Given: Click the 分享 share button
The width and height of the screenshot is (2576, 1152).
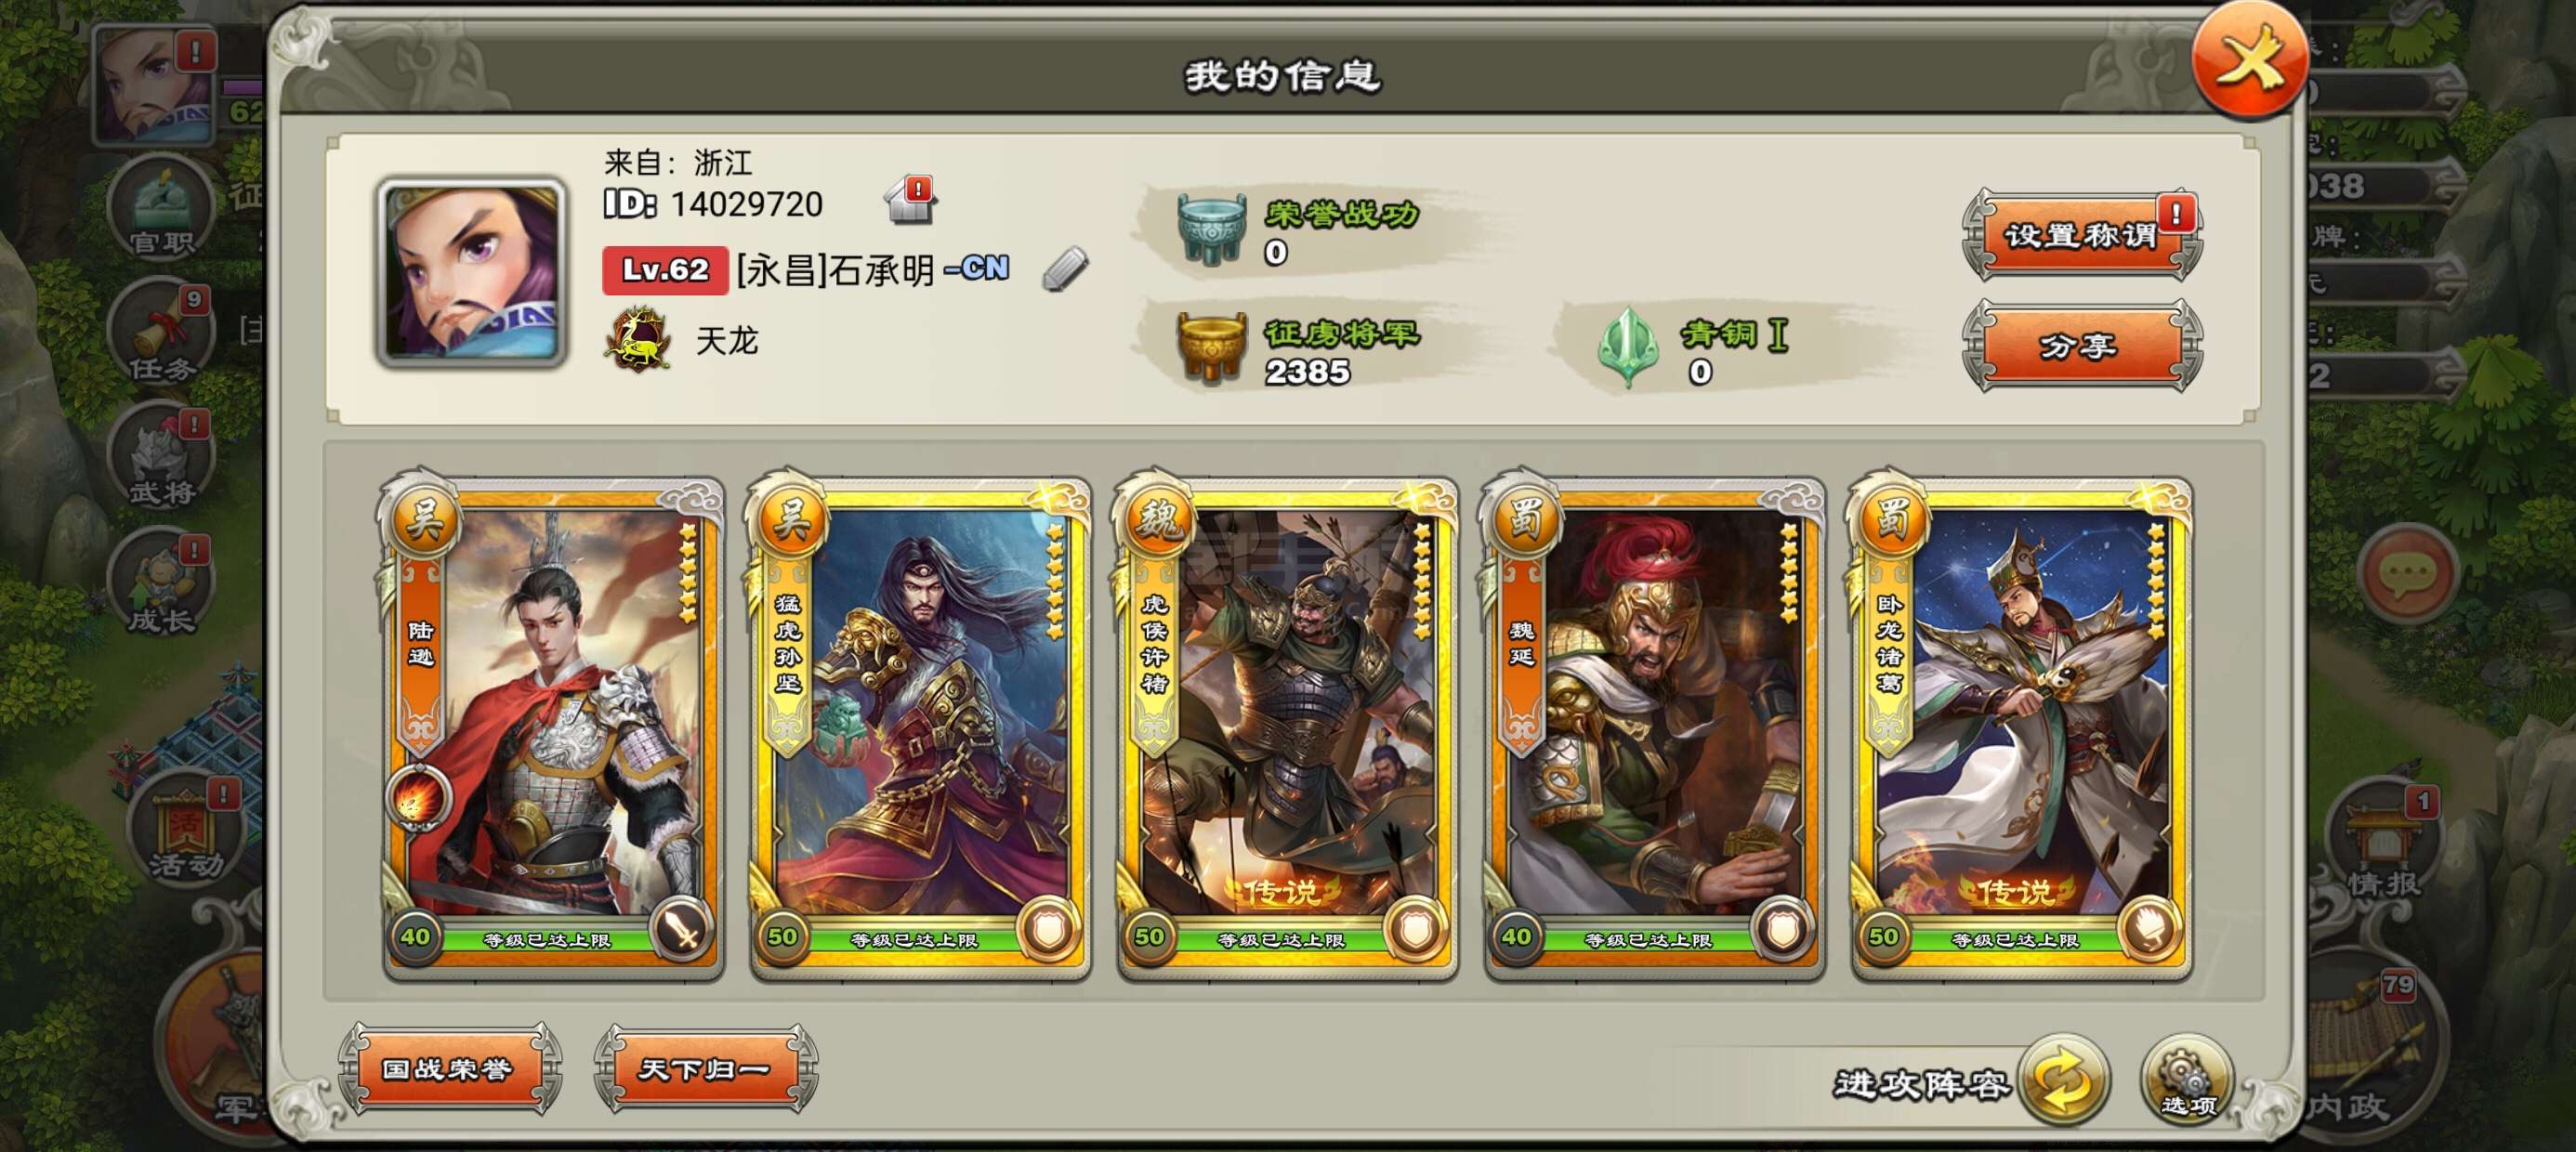Looking at the screenshot, I should point(2082,346).
